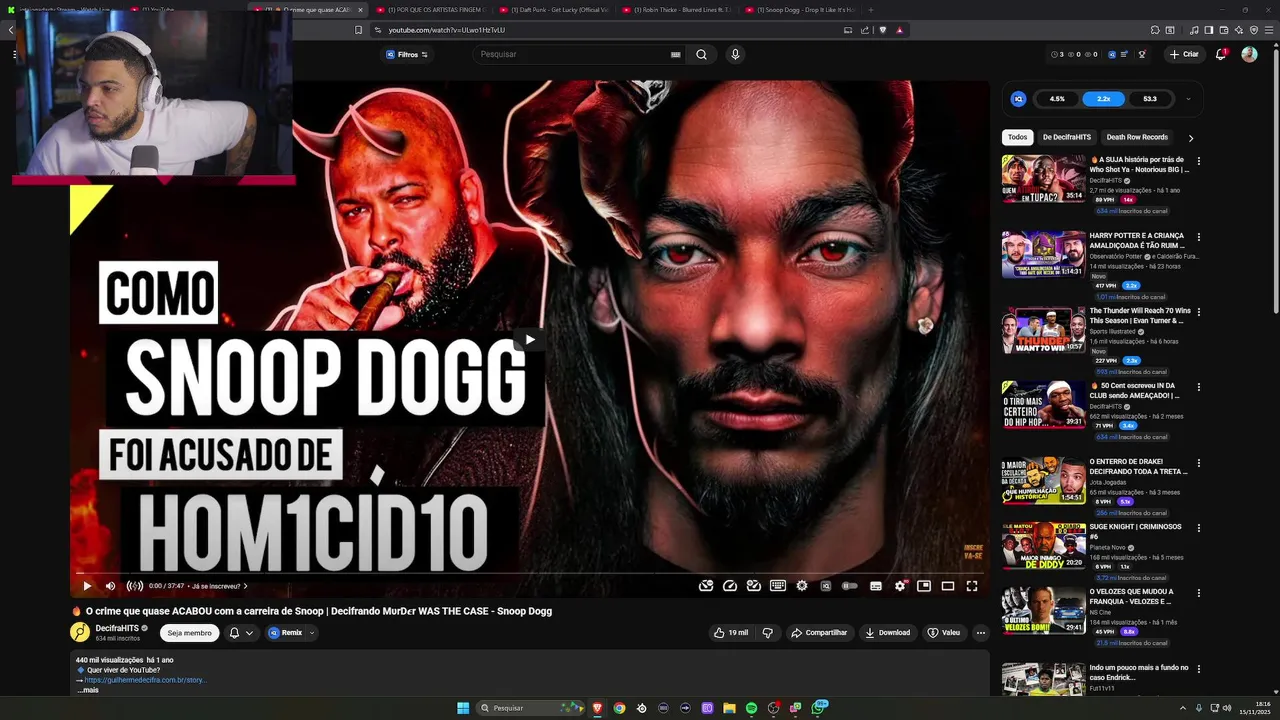Screen dimensions: 1280x720
Task: Expand the vidIQ stats panel chevron
Action: [x=1188, y=99]
